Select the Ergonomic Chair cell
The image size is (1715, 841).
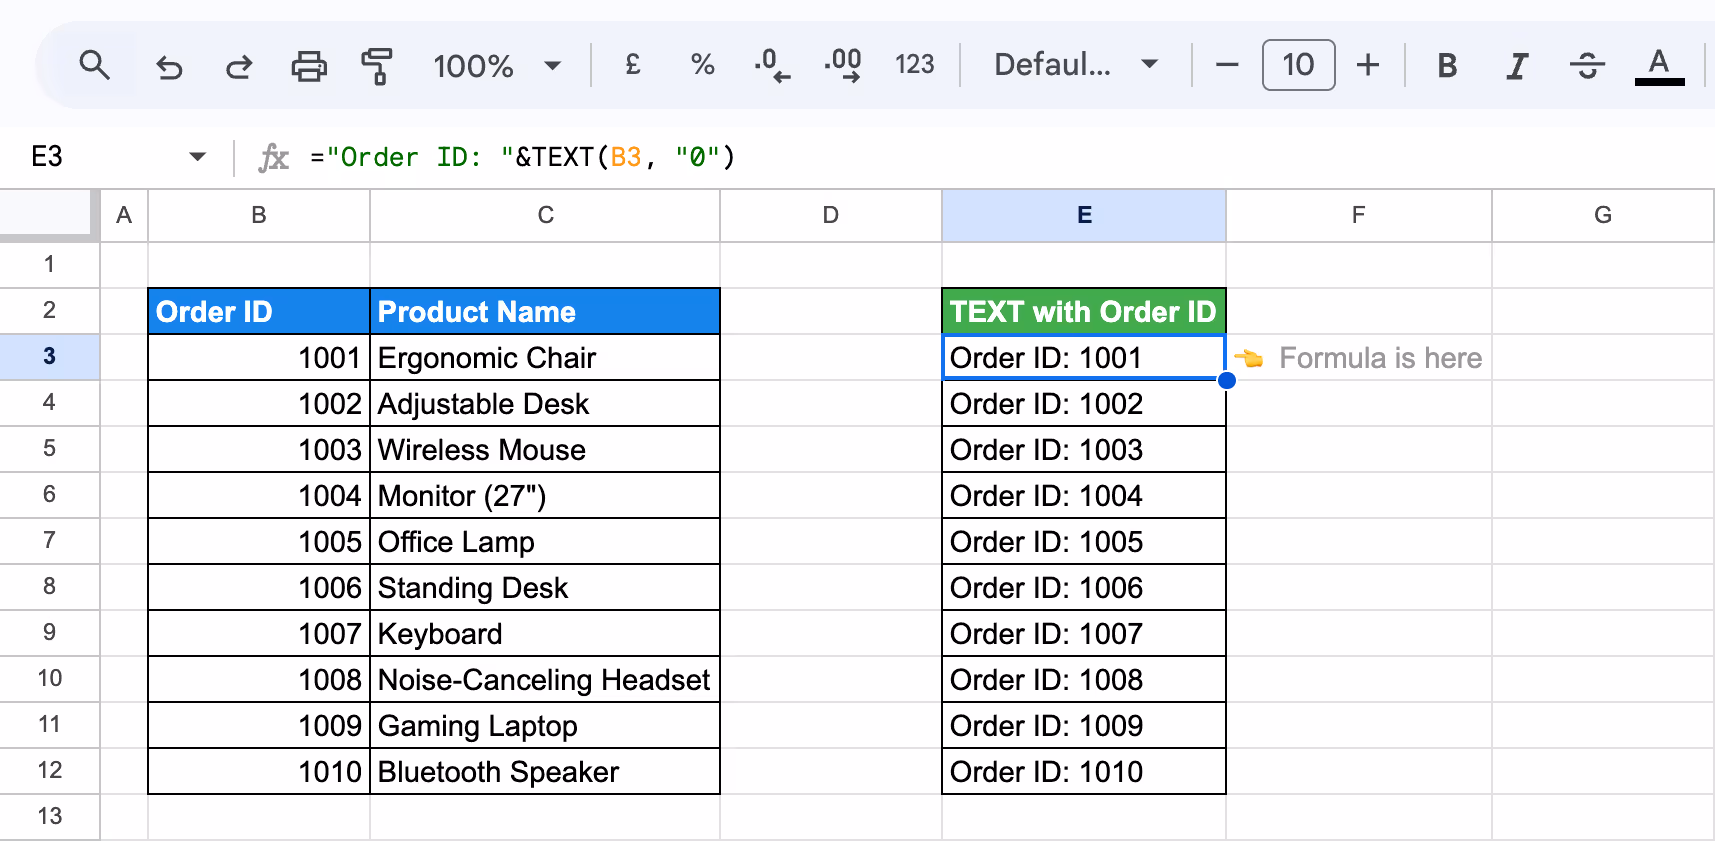[x=545, y=357]
